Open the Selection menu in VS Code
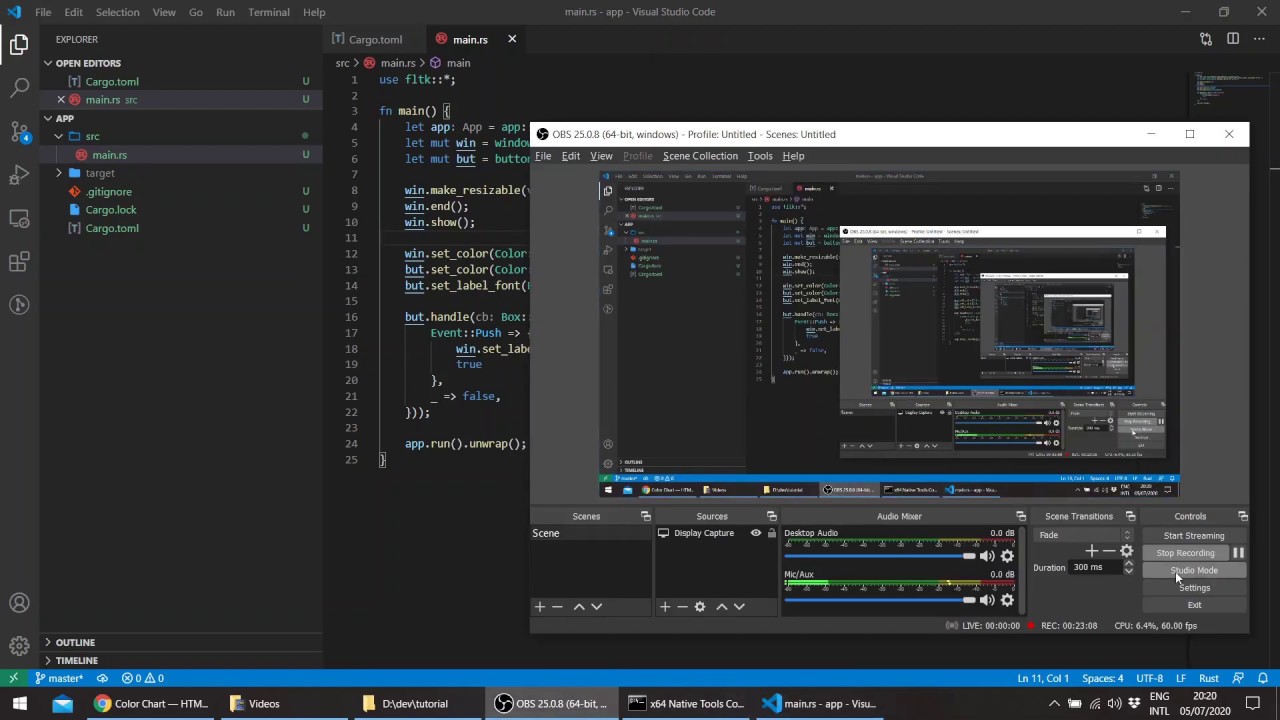 (x=118, y=12)
